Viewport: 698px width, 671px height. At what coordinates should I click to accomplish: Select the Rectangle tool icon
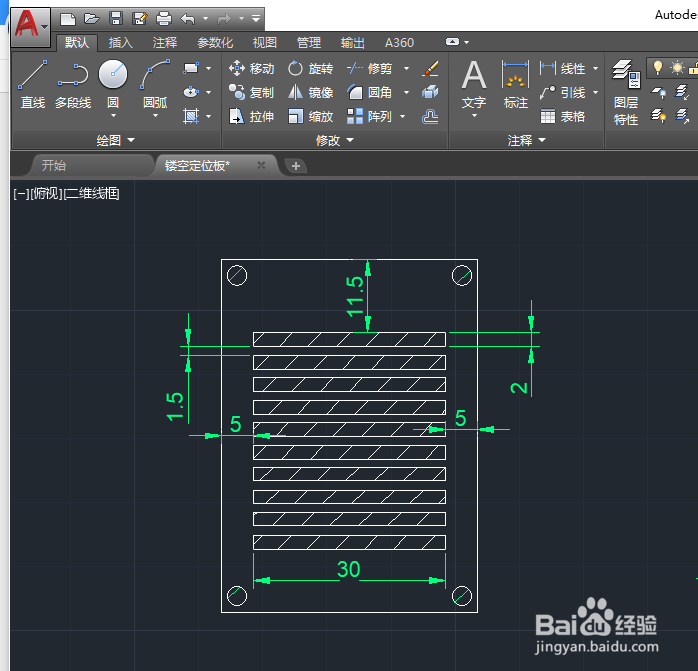pyautogui.click(x=191, y=68)
